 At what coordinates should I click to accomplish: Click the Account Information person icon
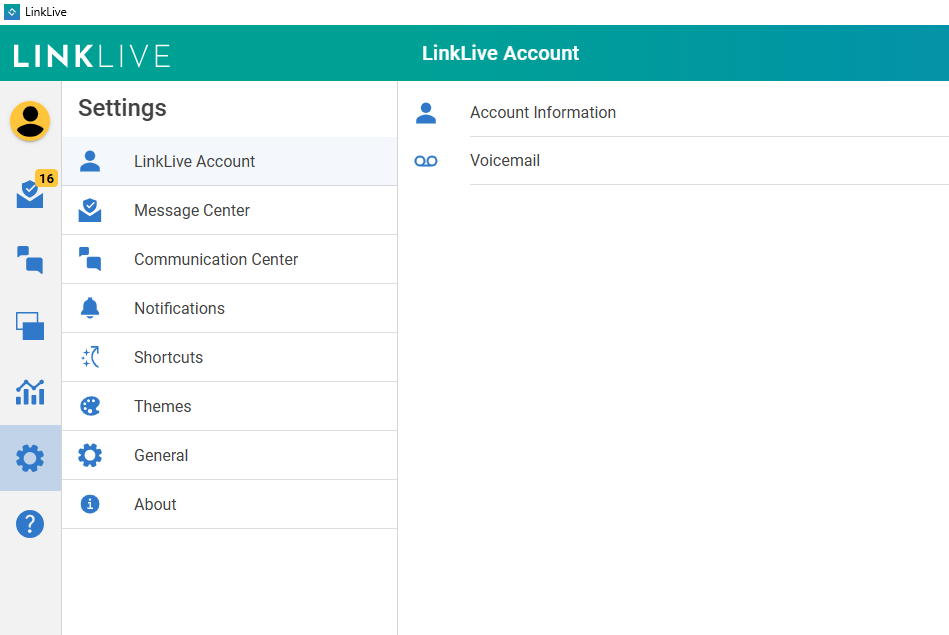click(x=426, y=113)
